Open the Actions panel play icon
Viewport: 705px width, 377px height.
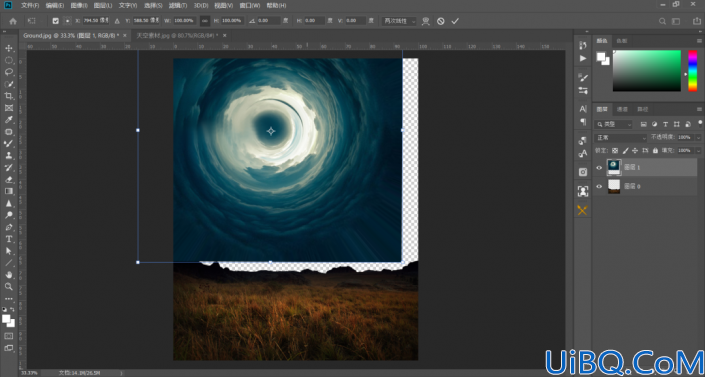coord(583,58)
